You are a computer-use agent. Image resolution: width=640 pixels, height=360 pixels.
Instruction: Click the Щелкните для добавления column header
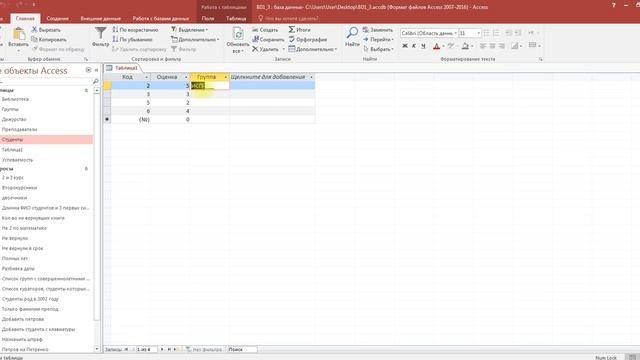pos(272,77)
